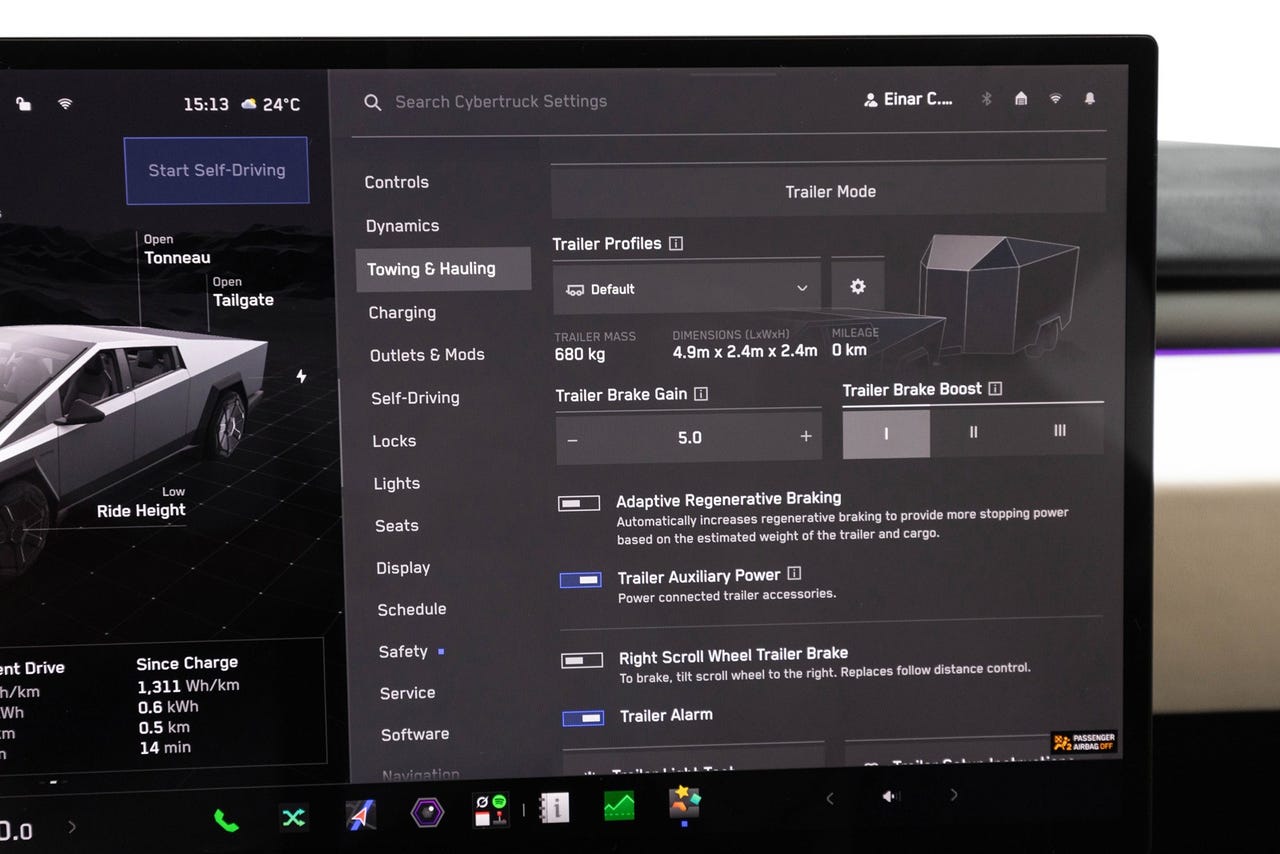1280x854 pixels.
Task: Open the green stock chart app
Action: [619, 805]
